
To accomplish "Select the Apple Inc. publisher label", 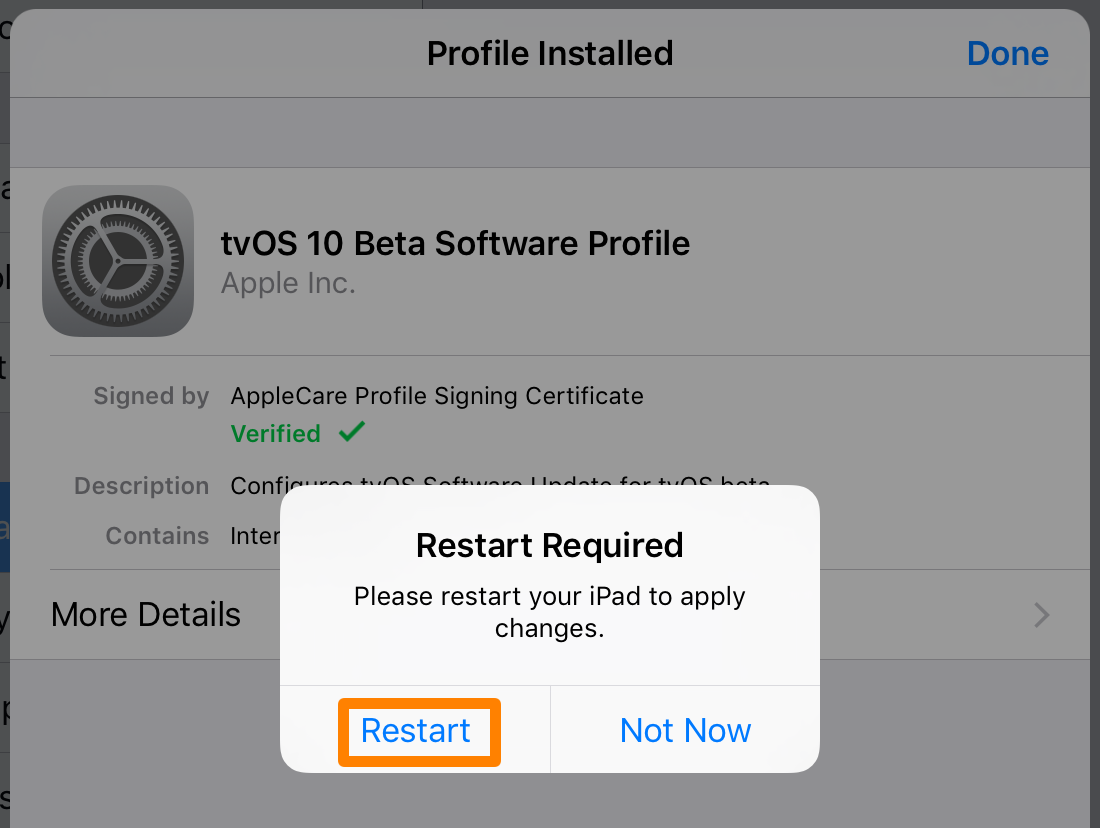I will pyautogui.click(x=288, y=283).
